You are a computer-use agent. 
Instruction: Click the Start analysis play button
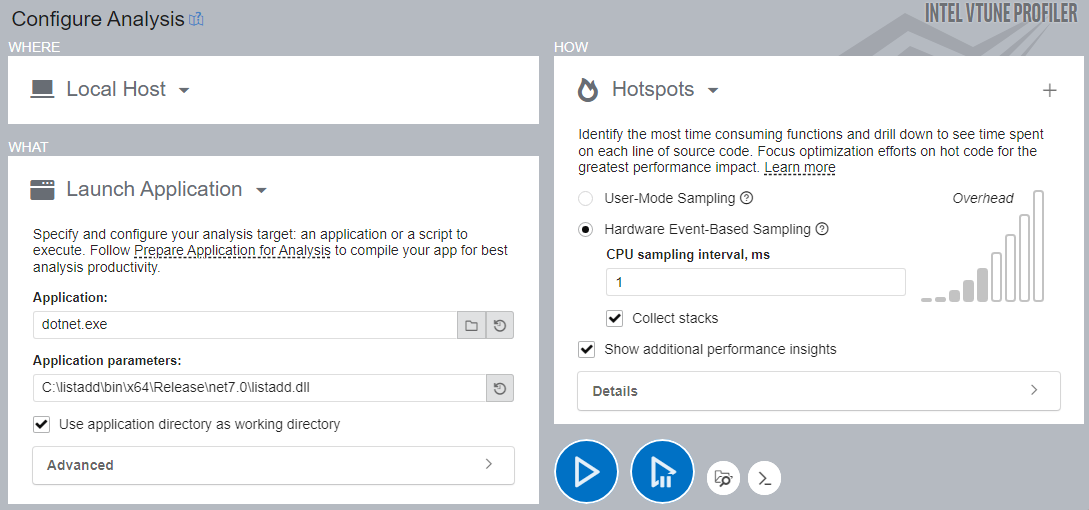[587, 472]
